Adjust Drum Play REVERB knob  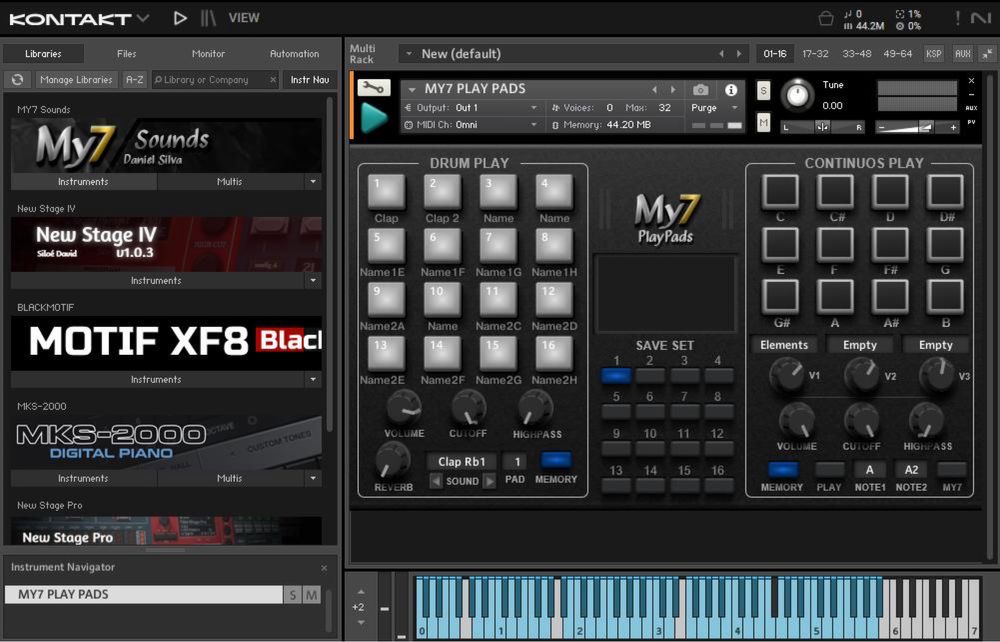(392, 460)
